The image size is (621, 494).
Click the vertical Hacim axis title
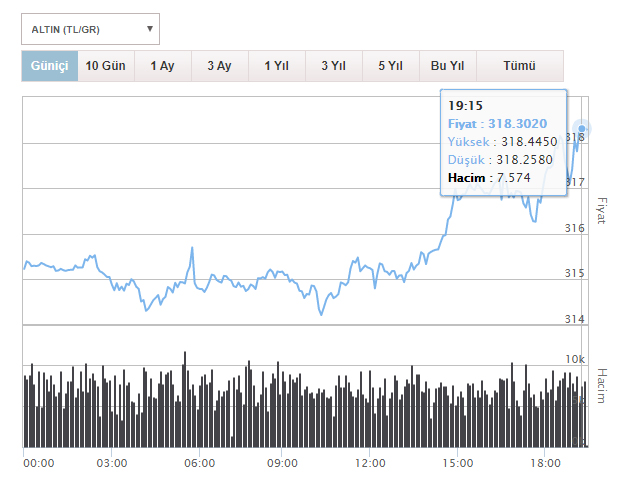tap(602, 386)
